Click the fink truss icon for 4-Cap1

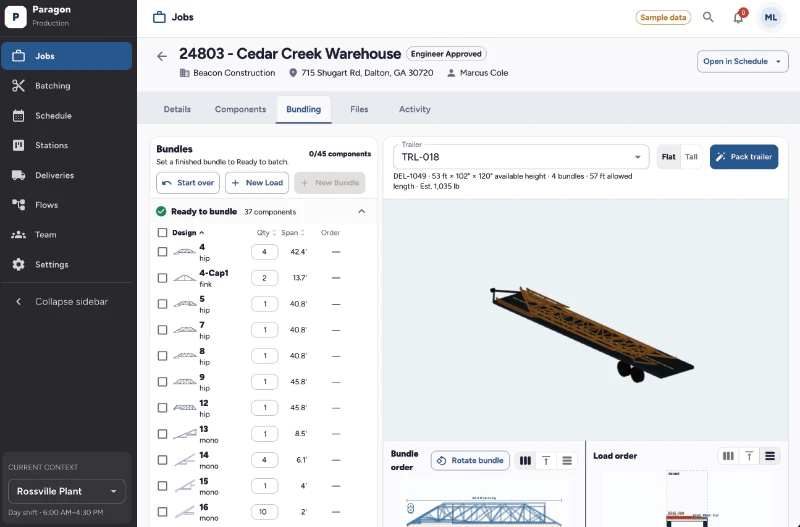pos(184,278)
